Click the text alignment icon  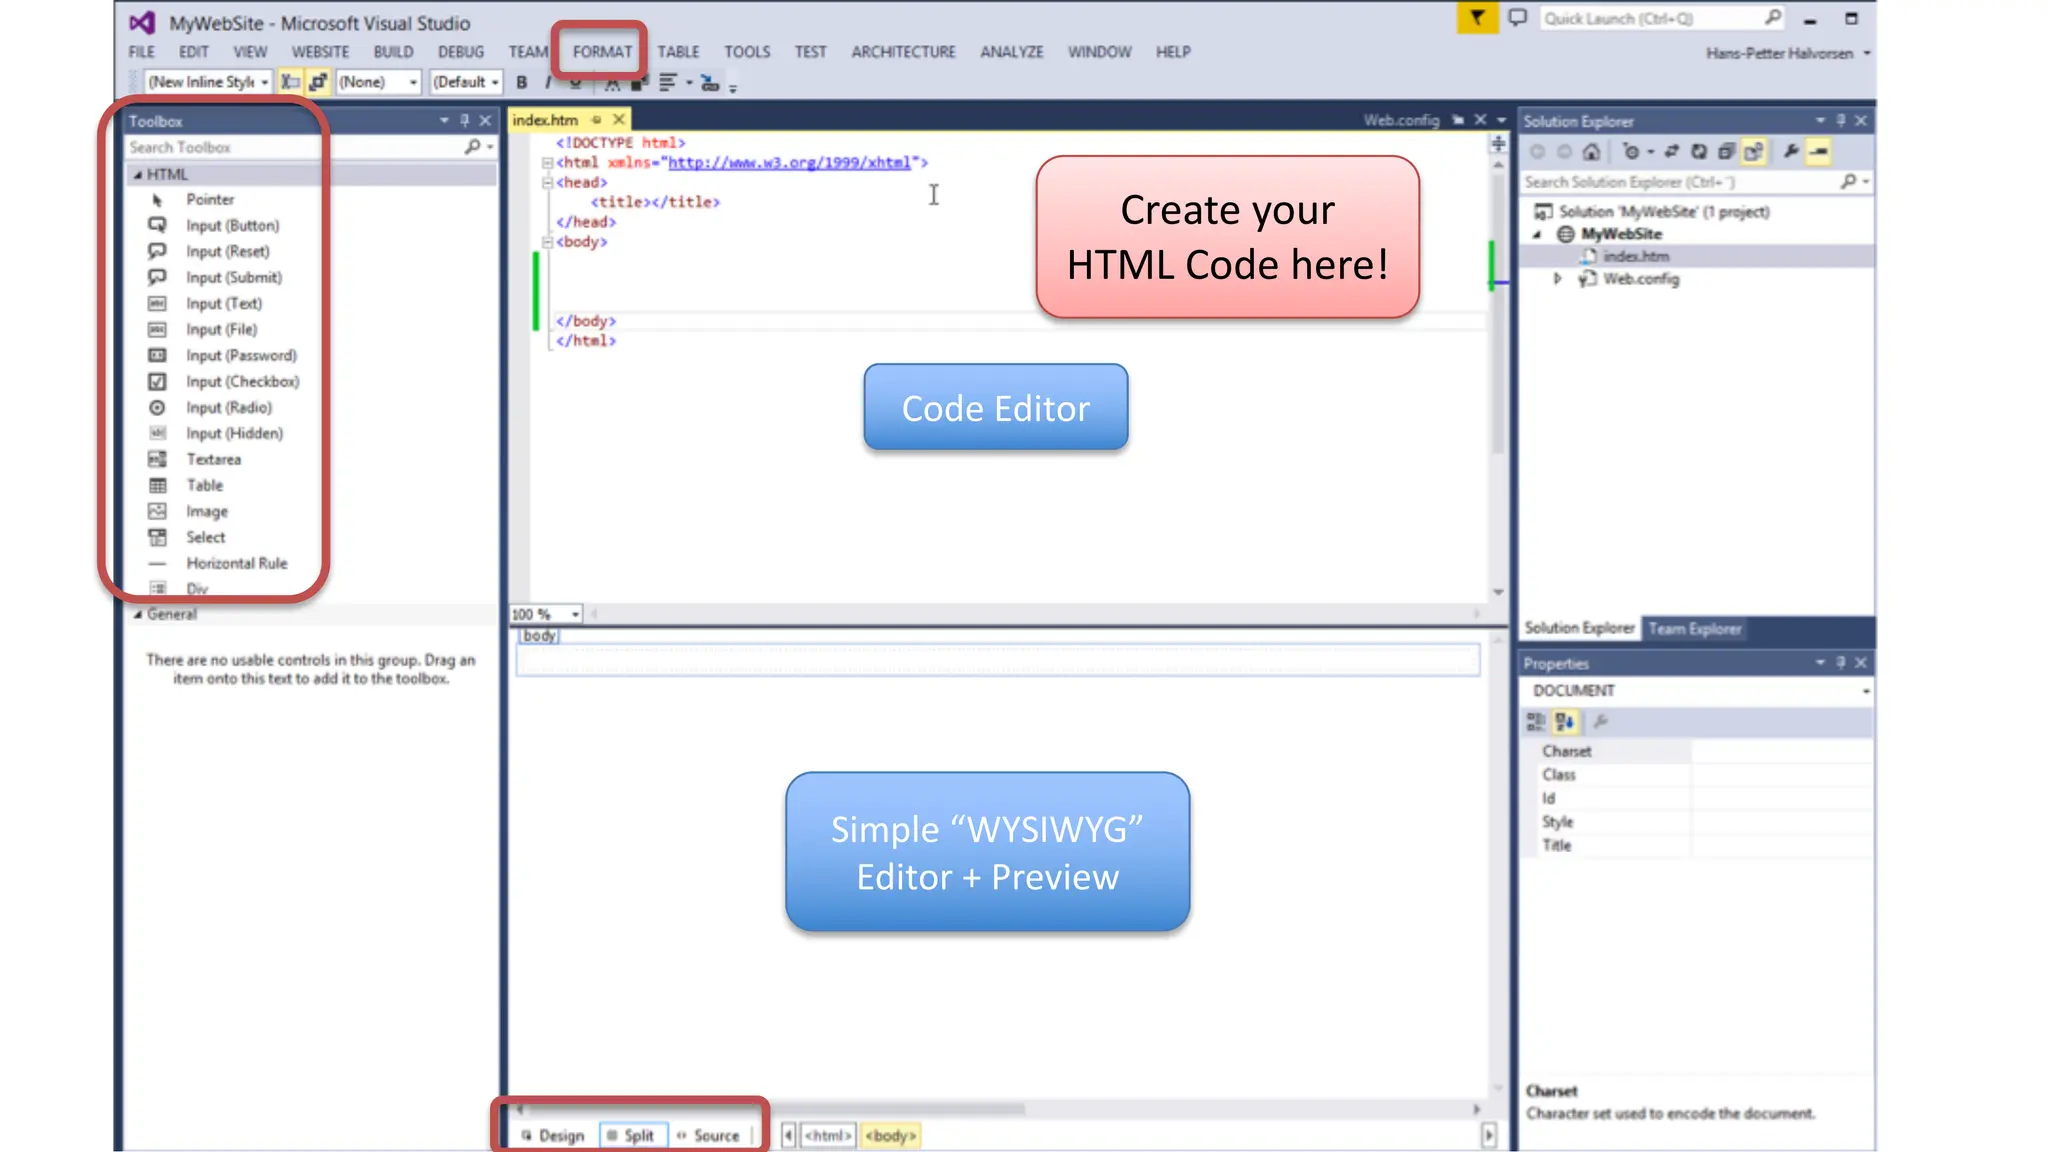(667, 82)
